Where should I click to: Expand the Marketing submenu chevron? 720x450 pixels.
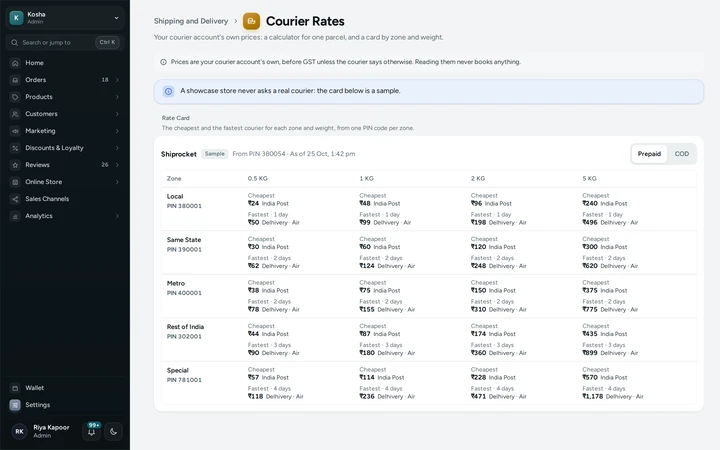pos(117,131)
